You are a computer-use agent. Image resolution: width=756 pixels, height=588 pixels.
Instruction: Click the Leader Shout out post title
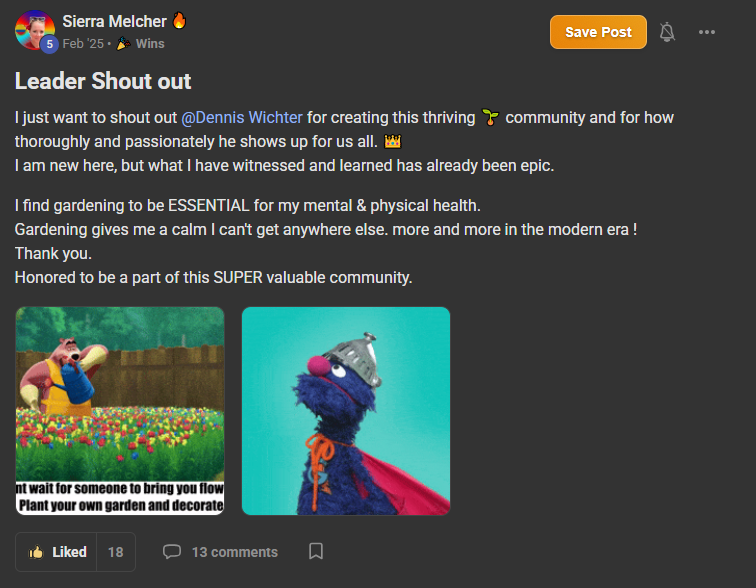point(103,81)
